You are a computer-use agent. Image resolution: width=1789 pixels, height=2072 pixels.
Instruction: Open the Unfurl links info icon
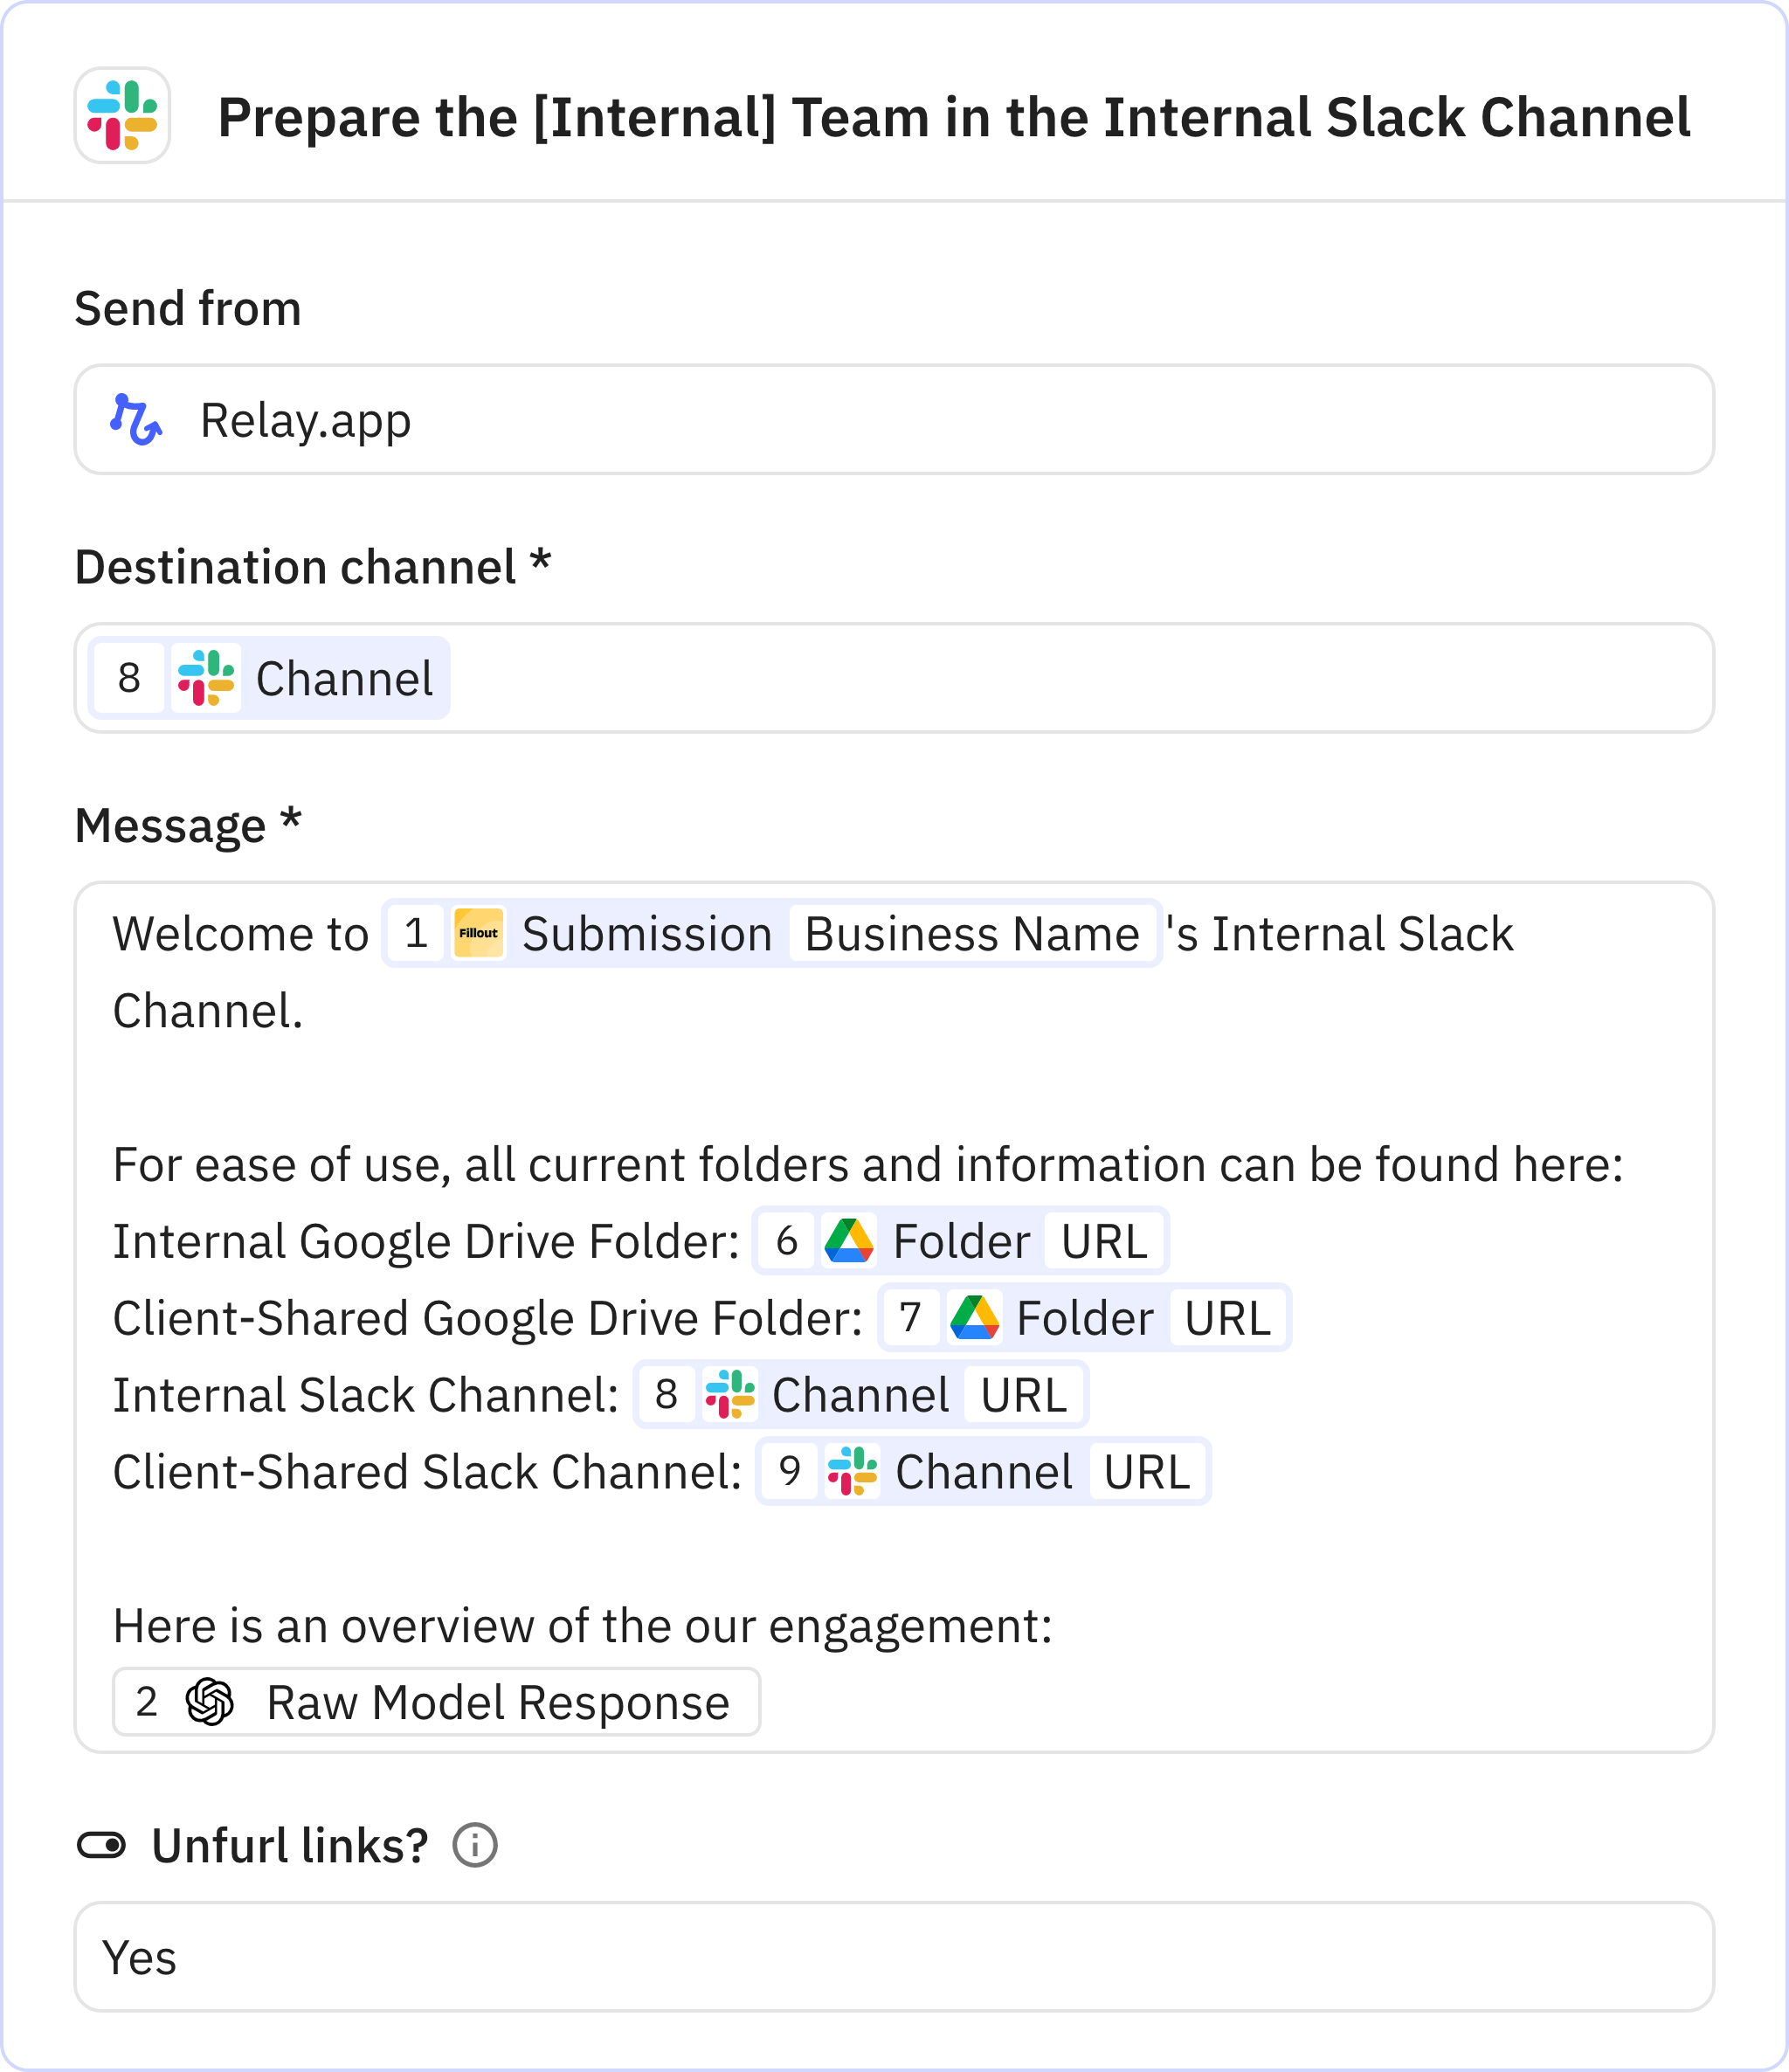[x=475, y=1845]
